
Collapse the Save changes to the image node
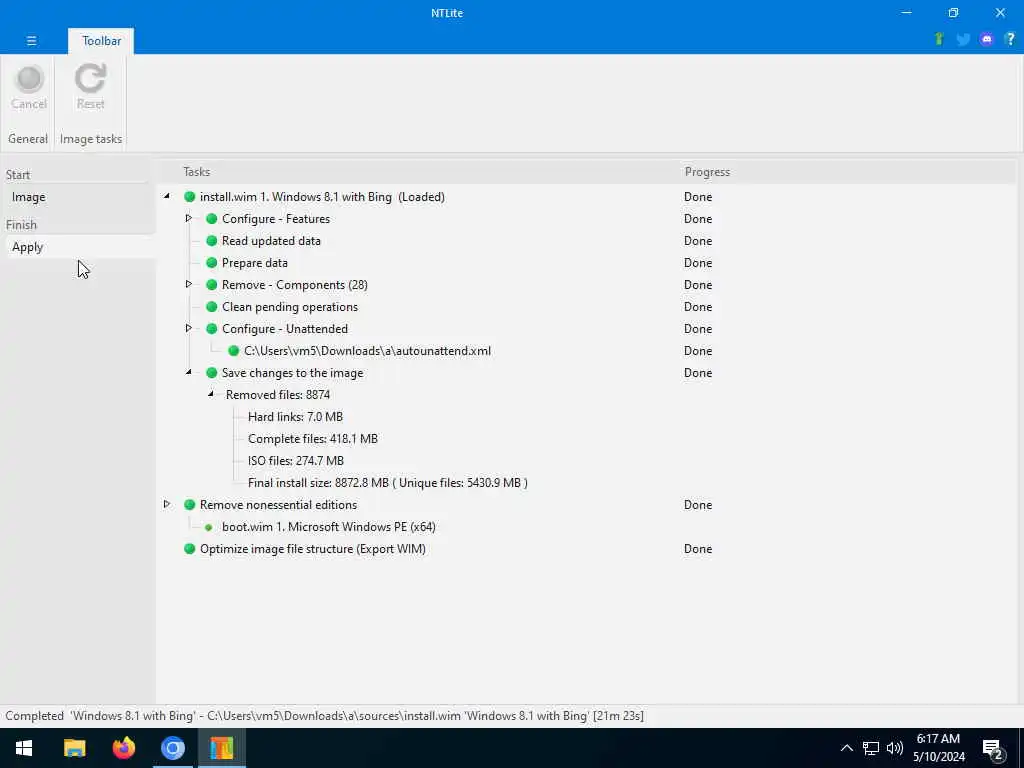click(x=189, y=372)
